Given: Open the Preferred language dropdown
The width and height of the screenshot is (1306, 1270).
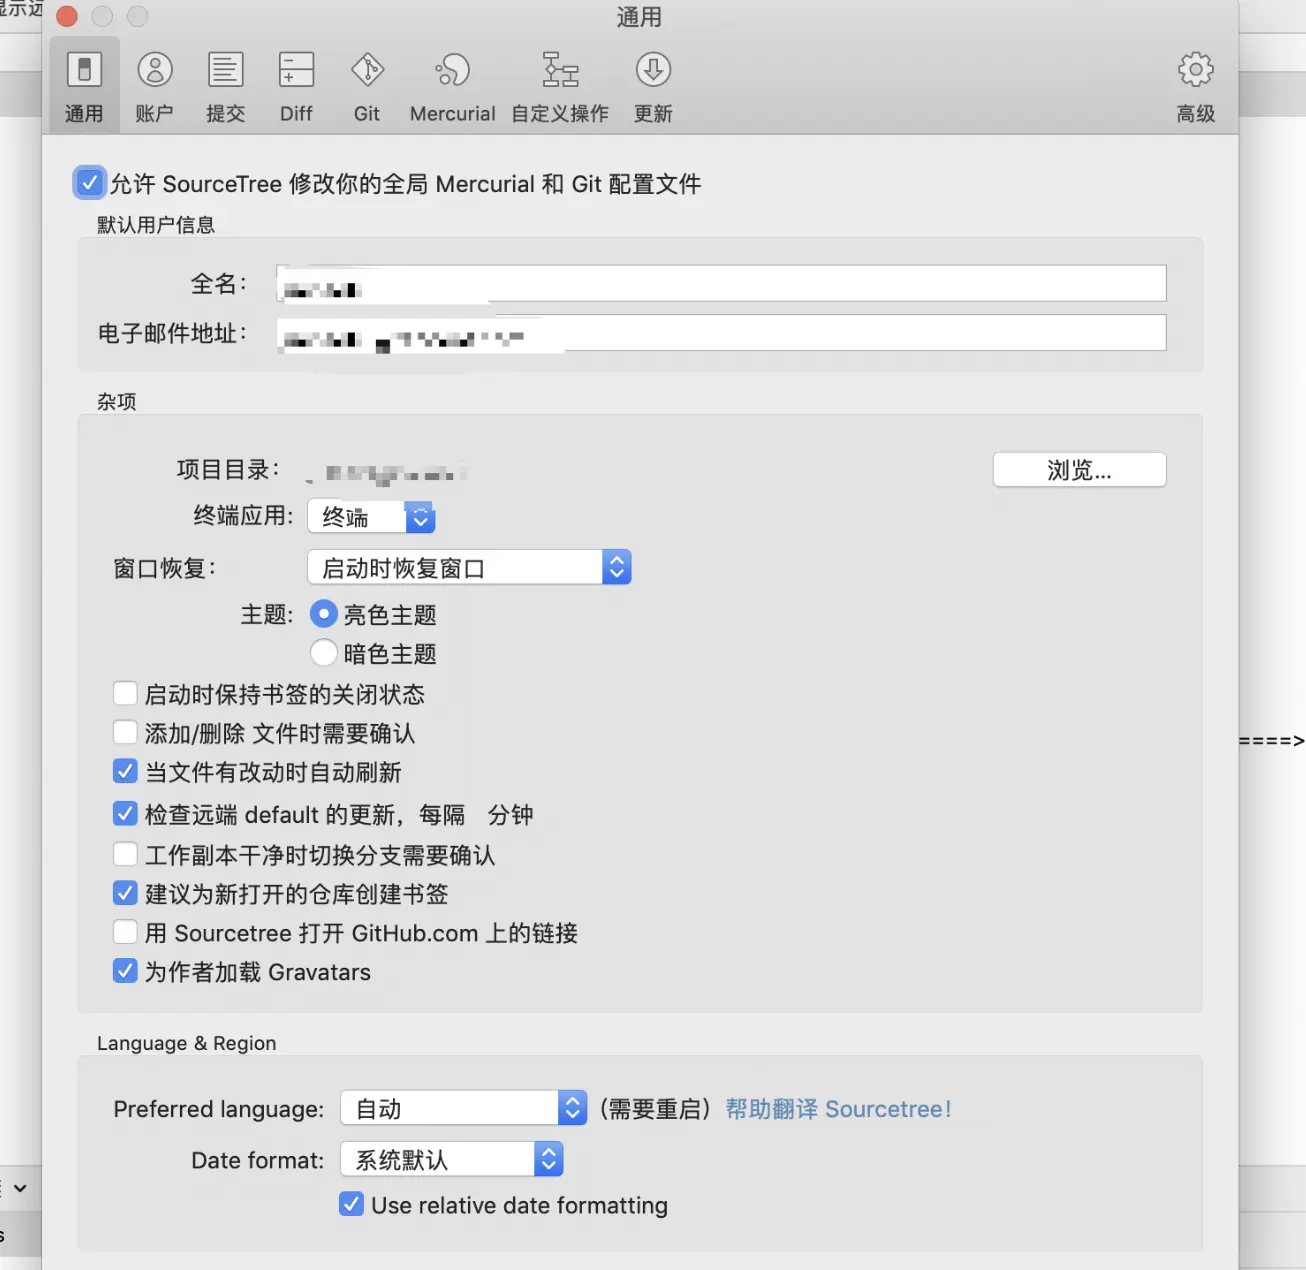Looking at the screenshot, I should pos(464,1108).
